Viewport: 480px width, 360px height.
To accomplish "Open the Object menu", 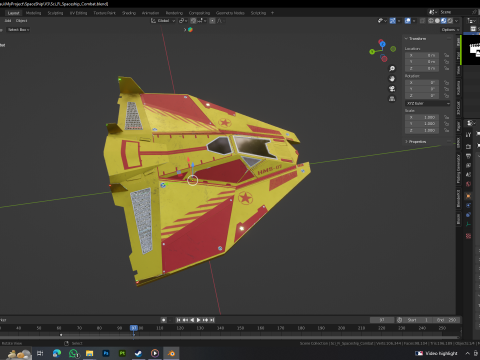I will point(21,21).
